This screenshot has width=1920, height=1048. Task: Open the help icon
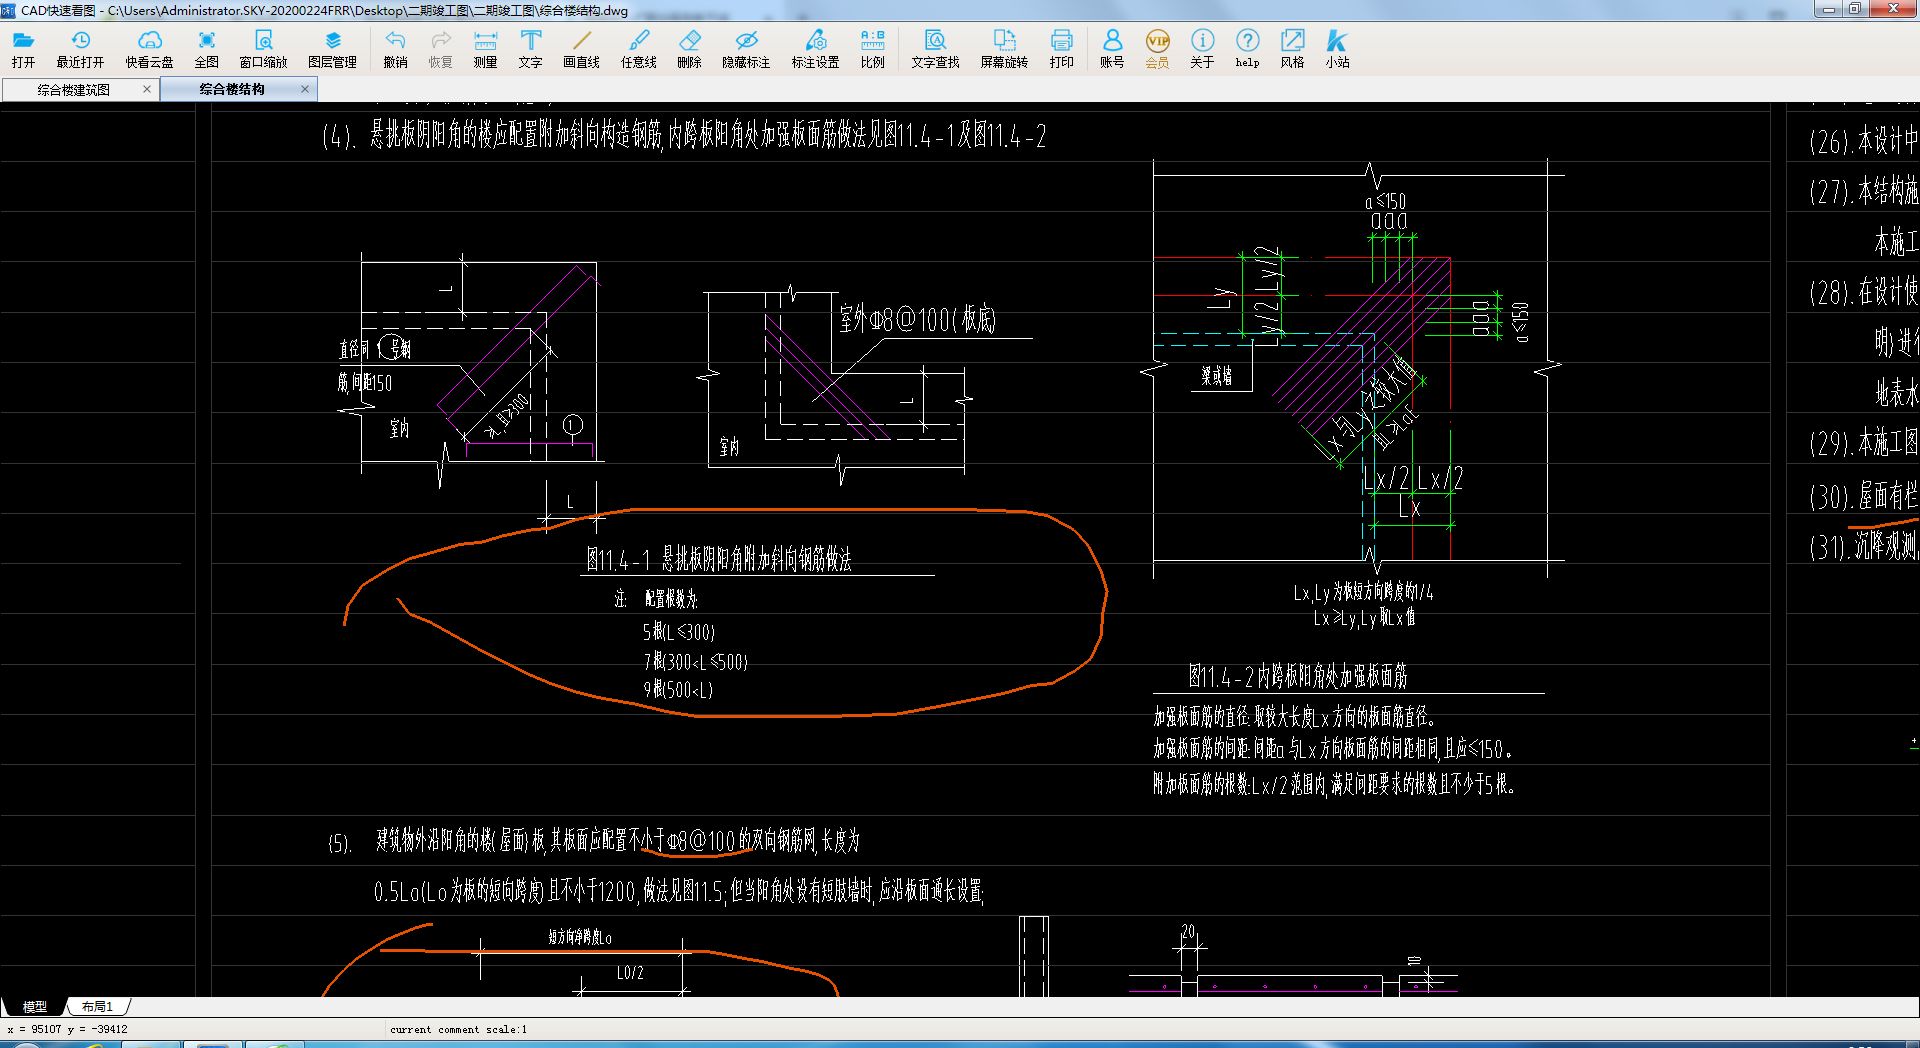click(x=1247, y=48)
